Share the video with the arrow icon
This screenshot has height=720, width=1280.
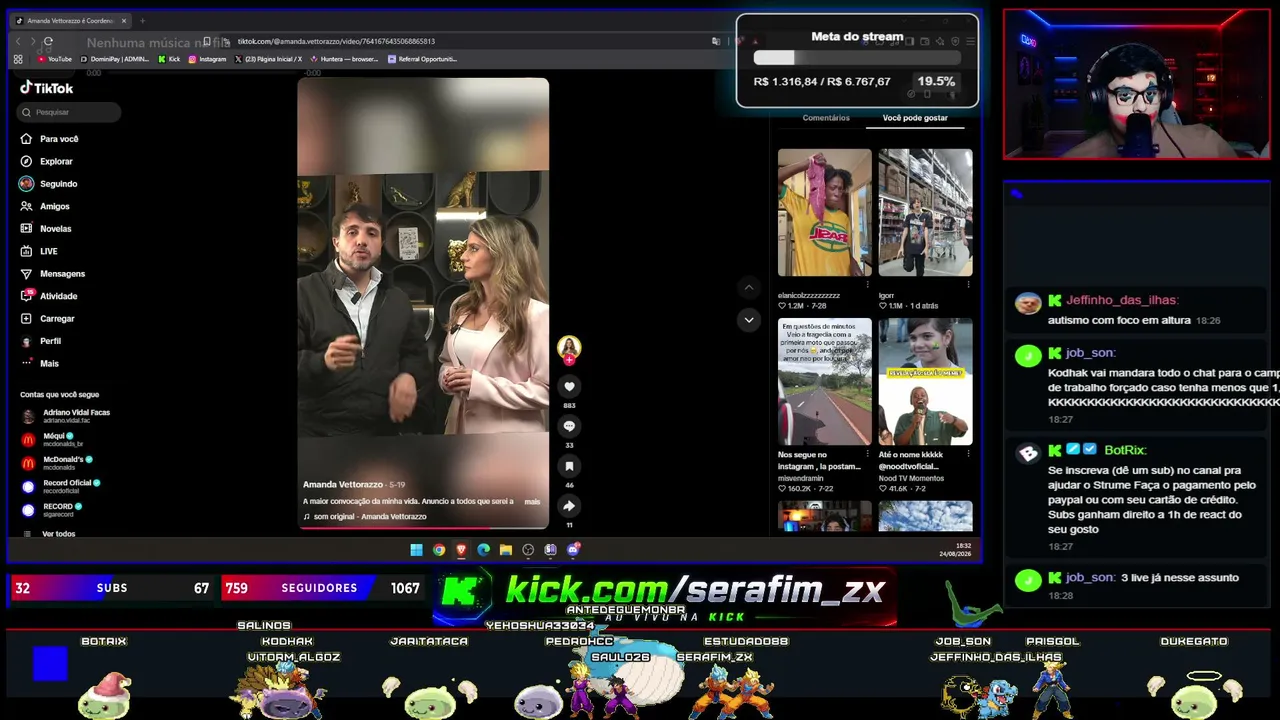pyautogui.click(x=569, y=506)
